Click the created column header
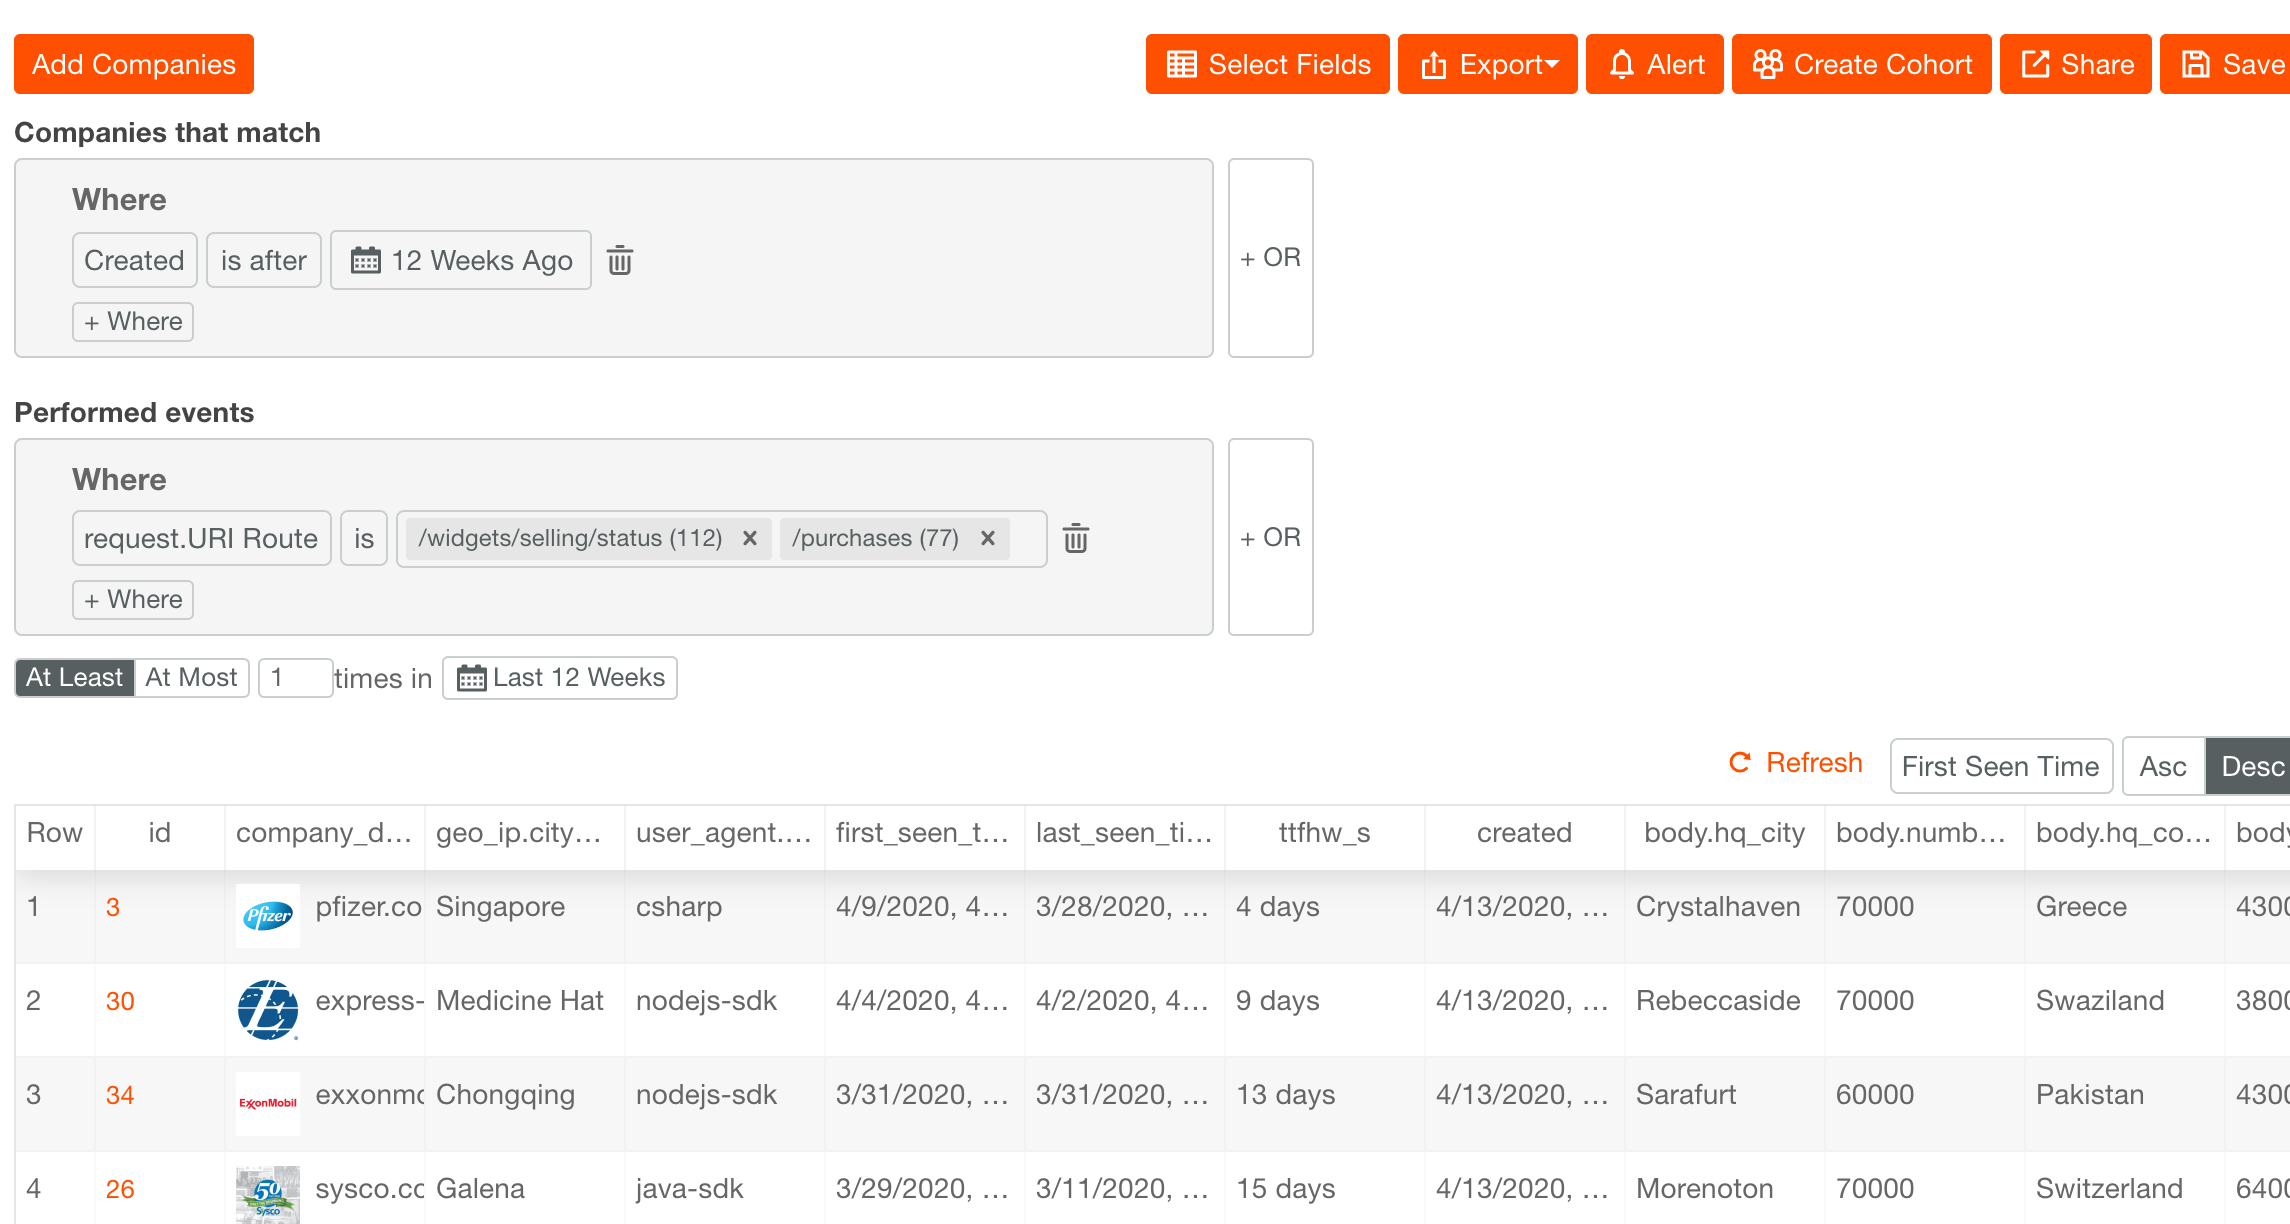 coord(1524,833)
